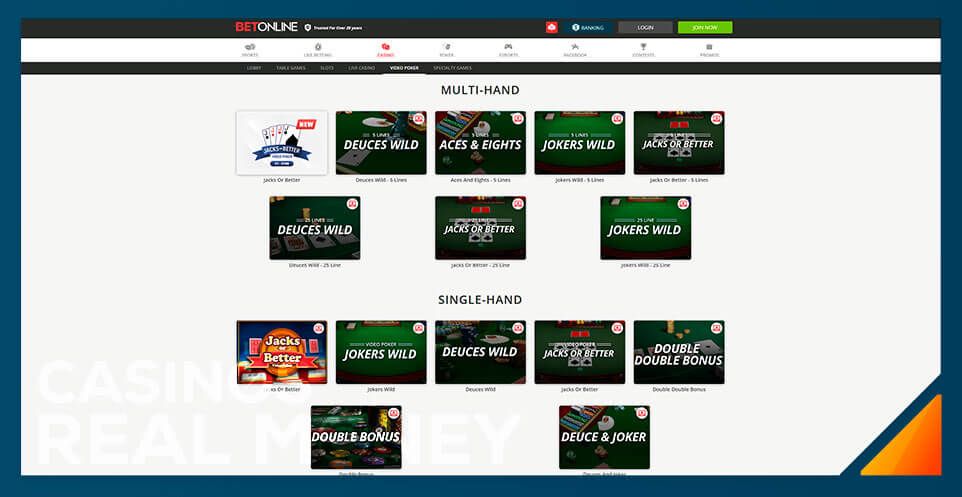
Task: Open Video Poker Jacks Or Better single-hand thumbnail
Action: (580, 352)
